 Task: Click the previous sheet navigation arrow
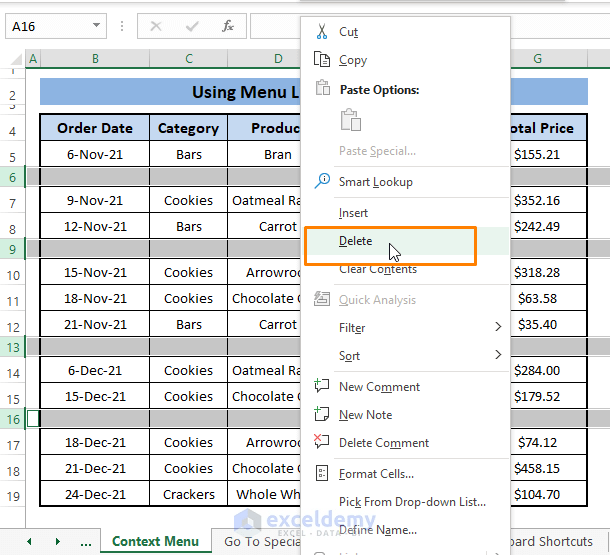[x=30, y=541]
